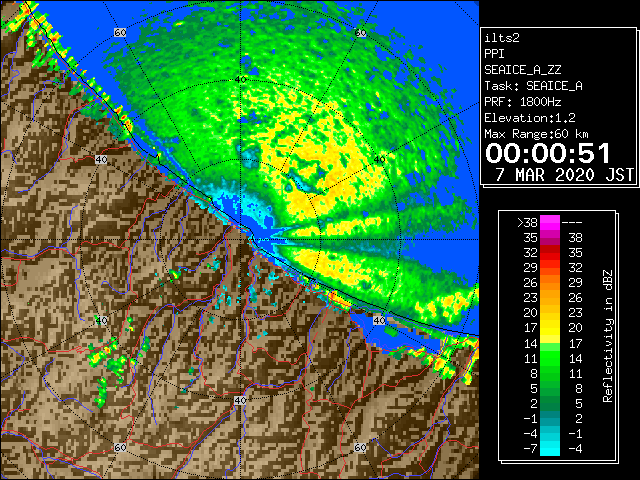Click the '---' legend label
Viewport: 640px width, 480px height.
[x=572, y=223]
